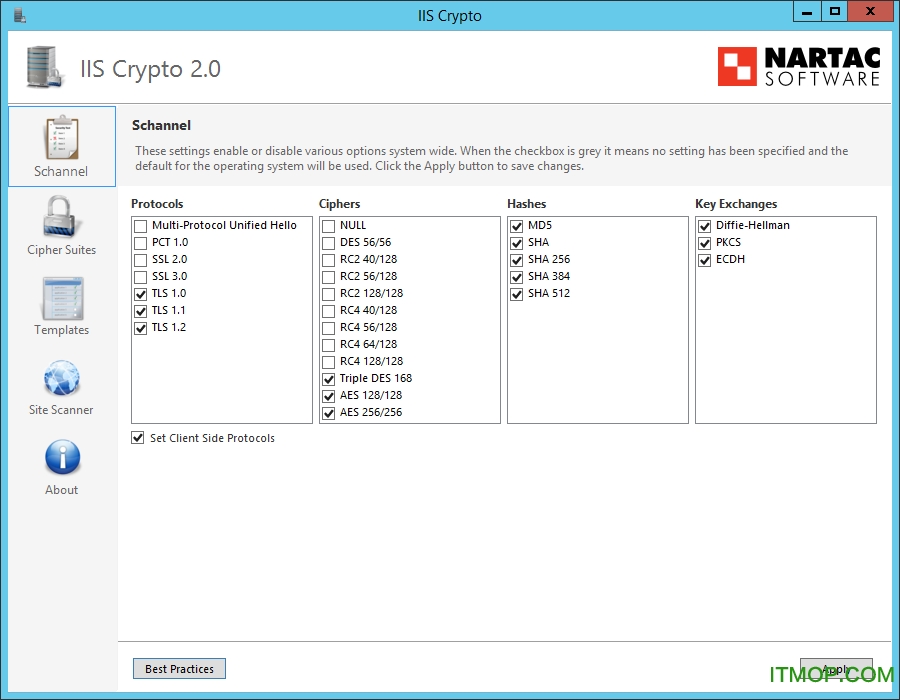Viewport: 900px width, 700px height.
Task: Disable the AES 256/256 cipher
Action: [328, 412]
